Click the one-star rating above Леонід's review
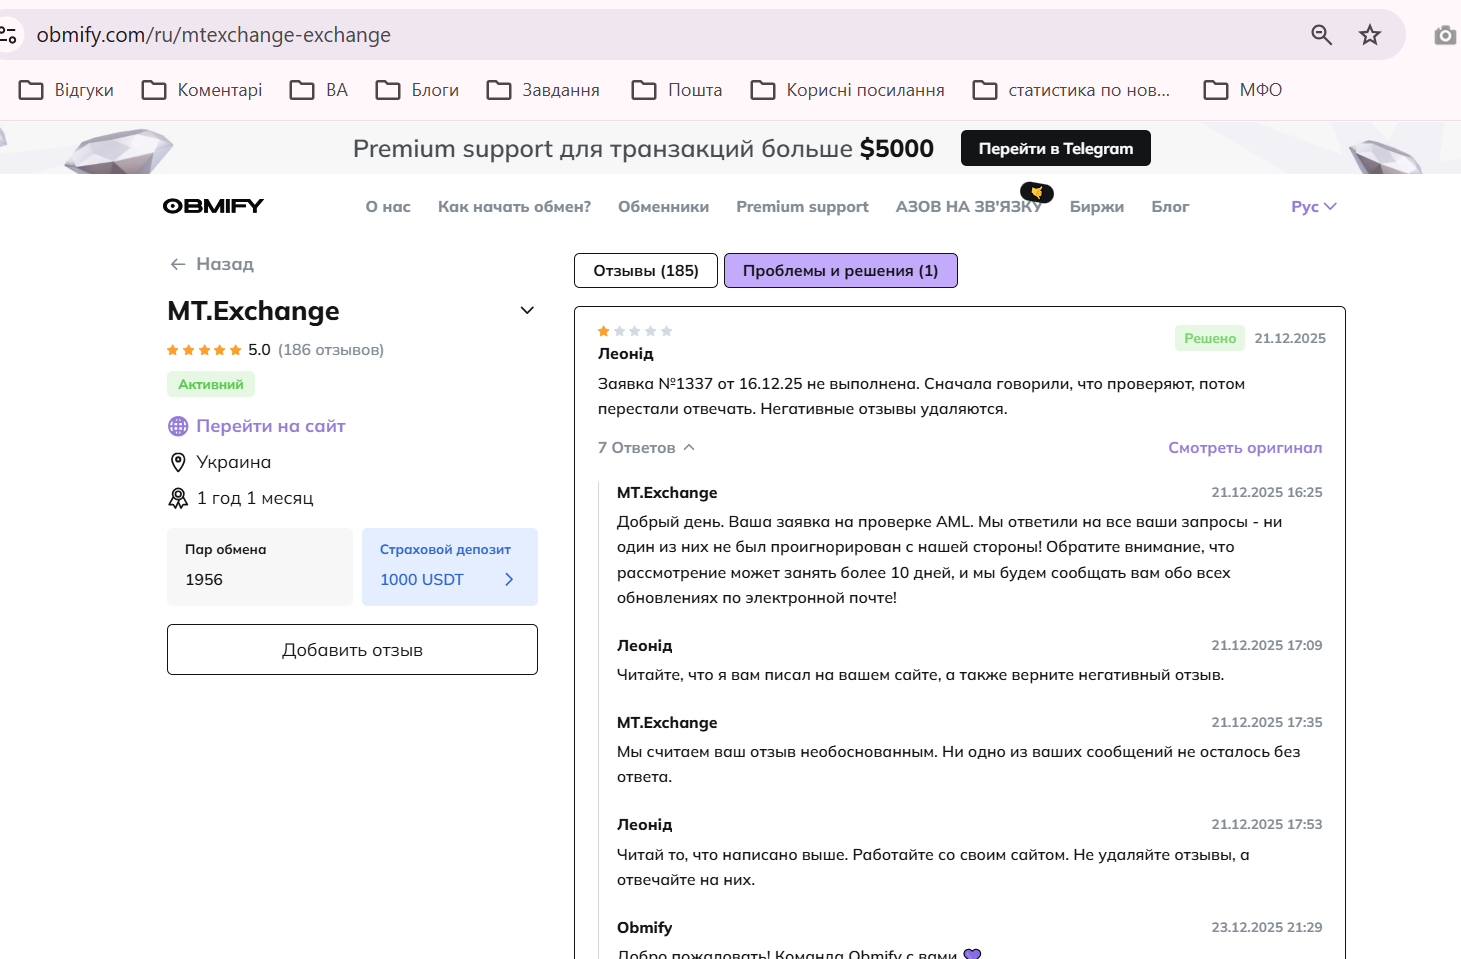Image resolution: width=1461 pixels, height=959 pixels. coord(635,331)
